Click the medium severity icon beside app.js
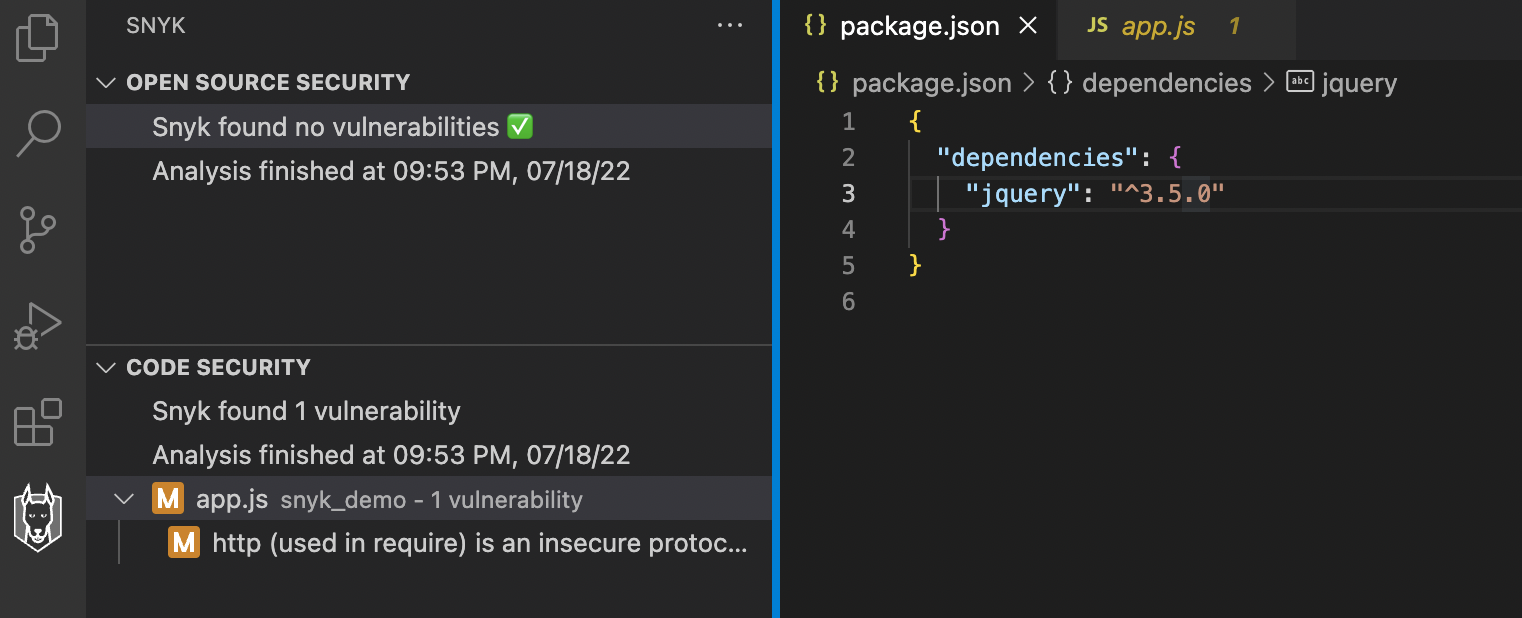 tap(166, 499)
